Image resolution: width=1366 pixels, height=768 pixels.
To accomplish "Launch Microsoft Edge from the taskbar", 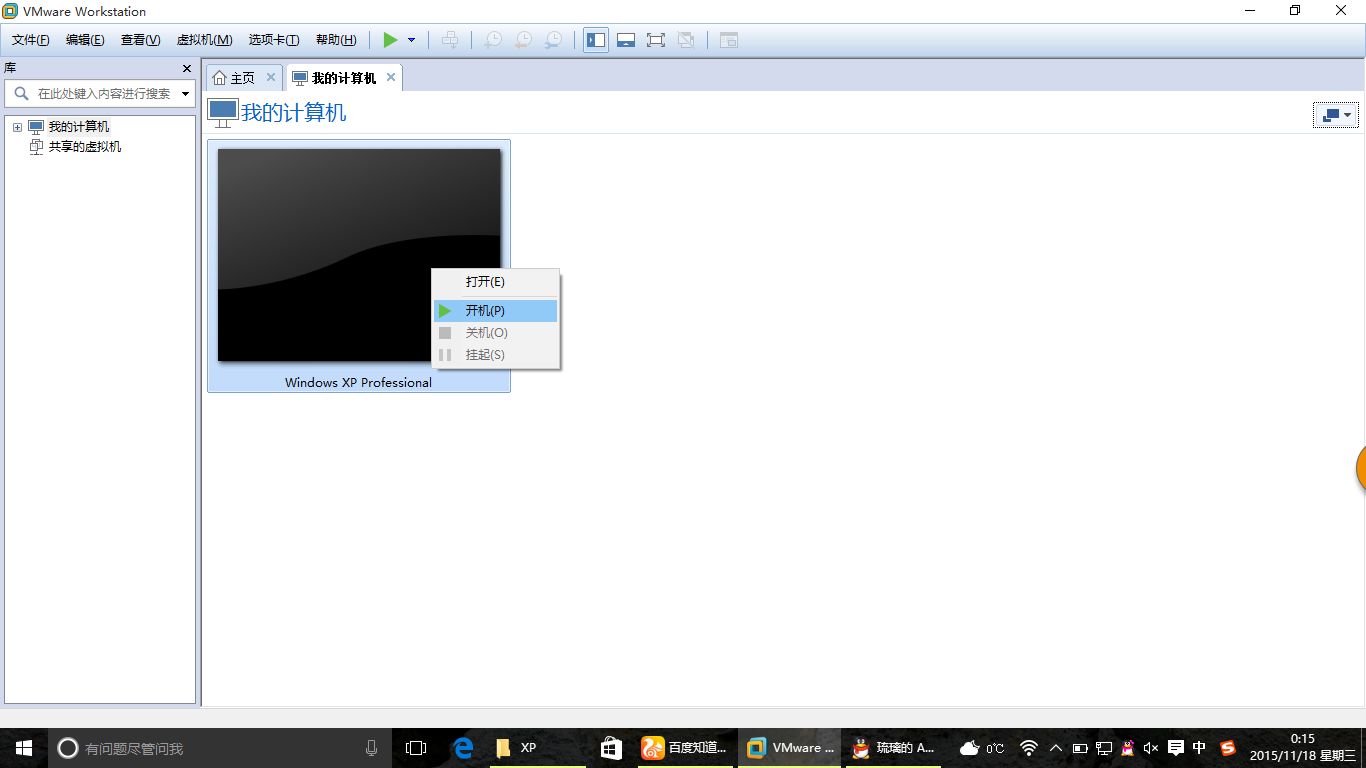I will pyautogui.click(x=462, y=748).
